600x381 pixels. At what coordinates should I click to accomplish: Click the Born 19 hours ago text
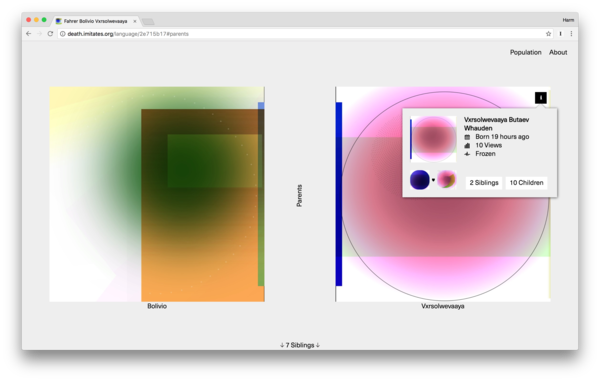502,137
